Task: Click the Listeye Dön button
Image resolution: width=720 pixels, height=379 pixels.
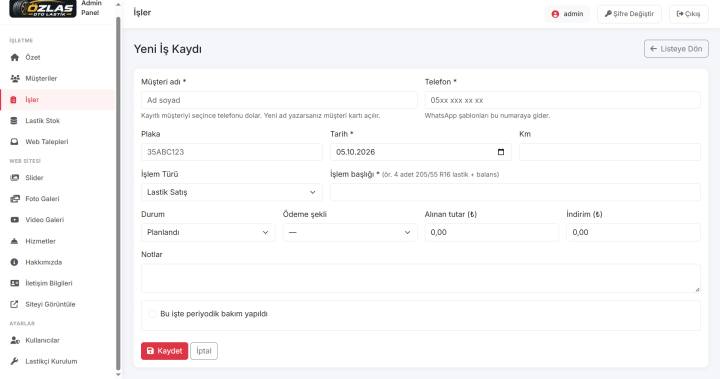Action: 676,49
